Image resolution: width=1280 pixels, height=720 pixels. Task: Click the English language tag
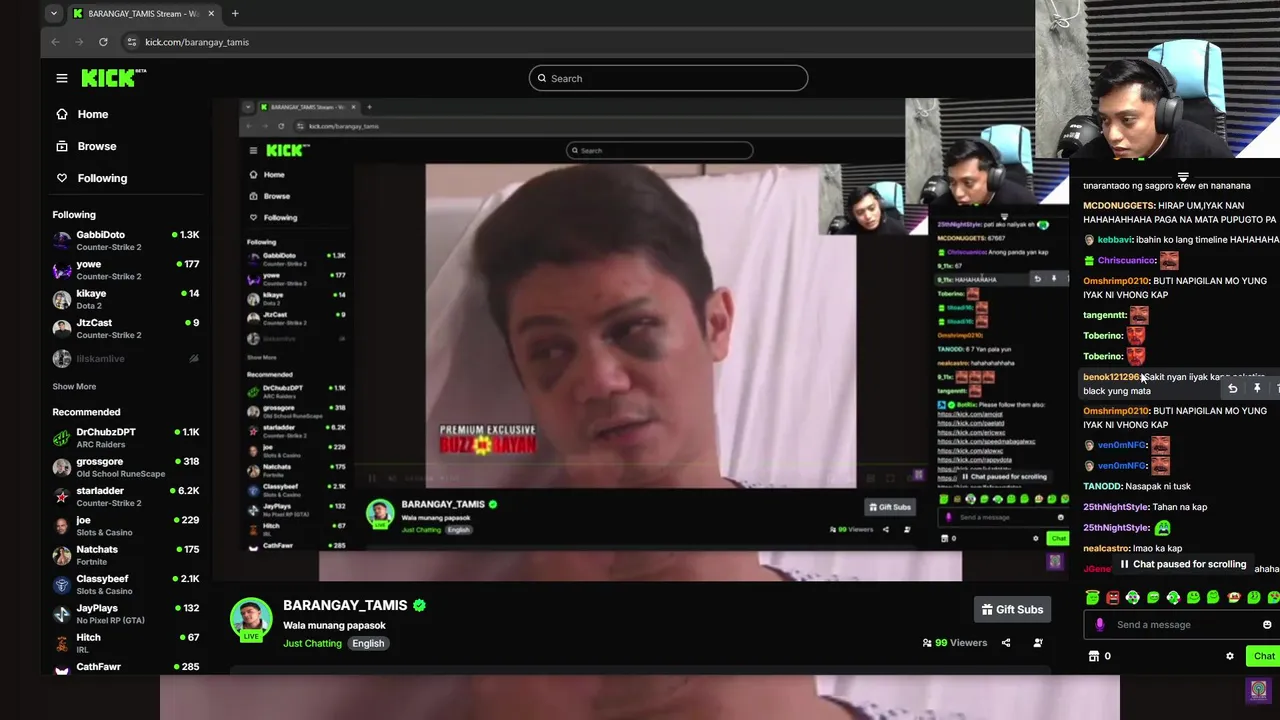tap(368, 643)
